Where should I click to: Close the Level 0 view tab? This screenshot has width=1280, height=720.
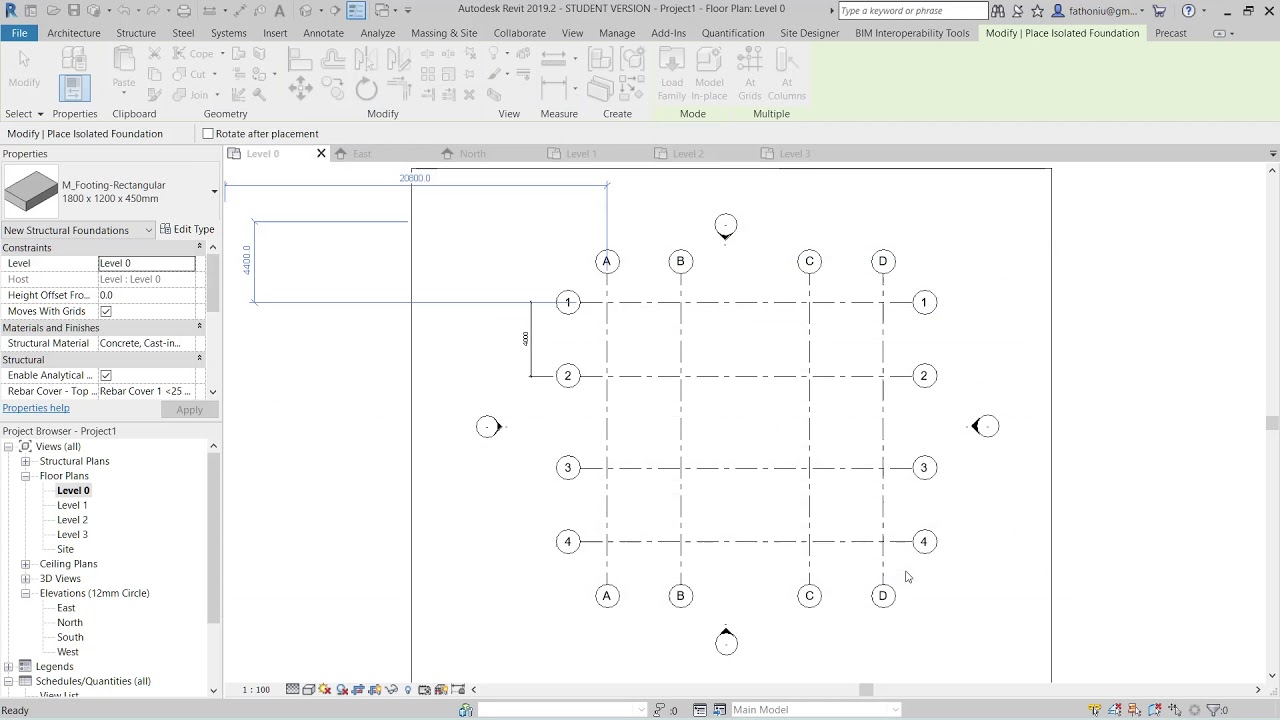pyautogui.click(x=321, y=154)
